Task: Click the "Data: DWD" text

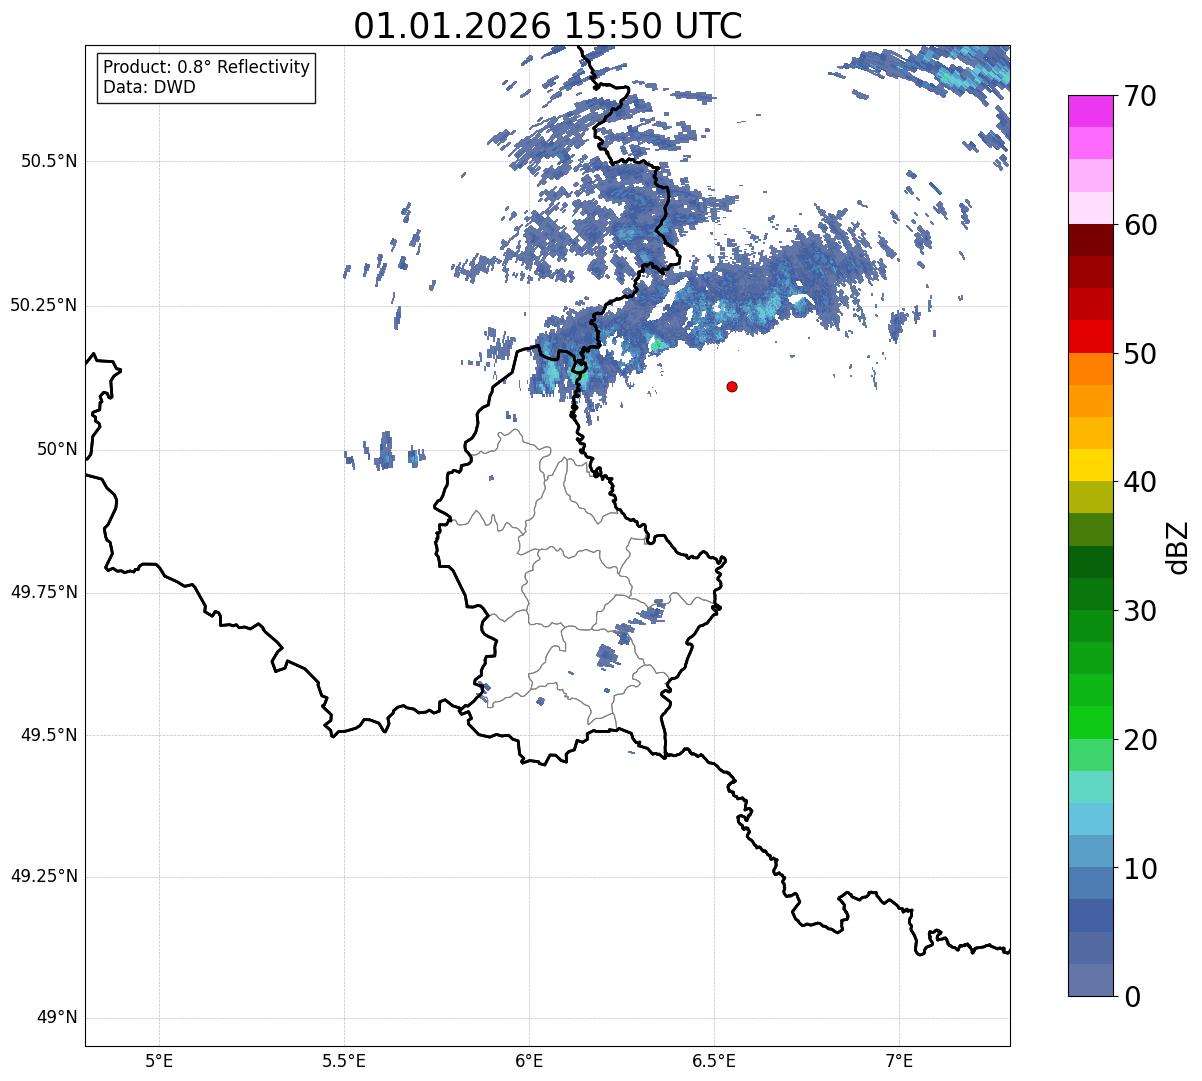Action: pyautogui.click(x=149, y=87)
